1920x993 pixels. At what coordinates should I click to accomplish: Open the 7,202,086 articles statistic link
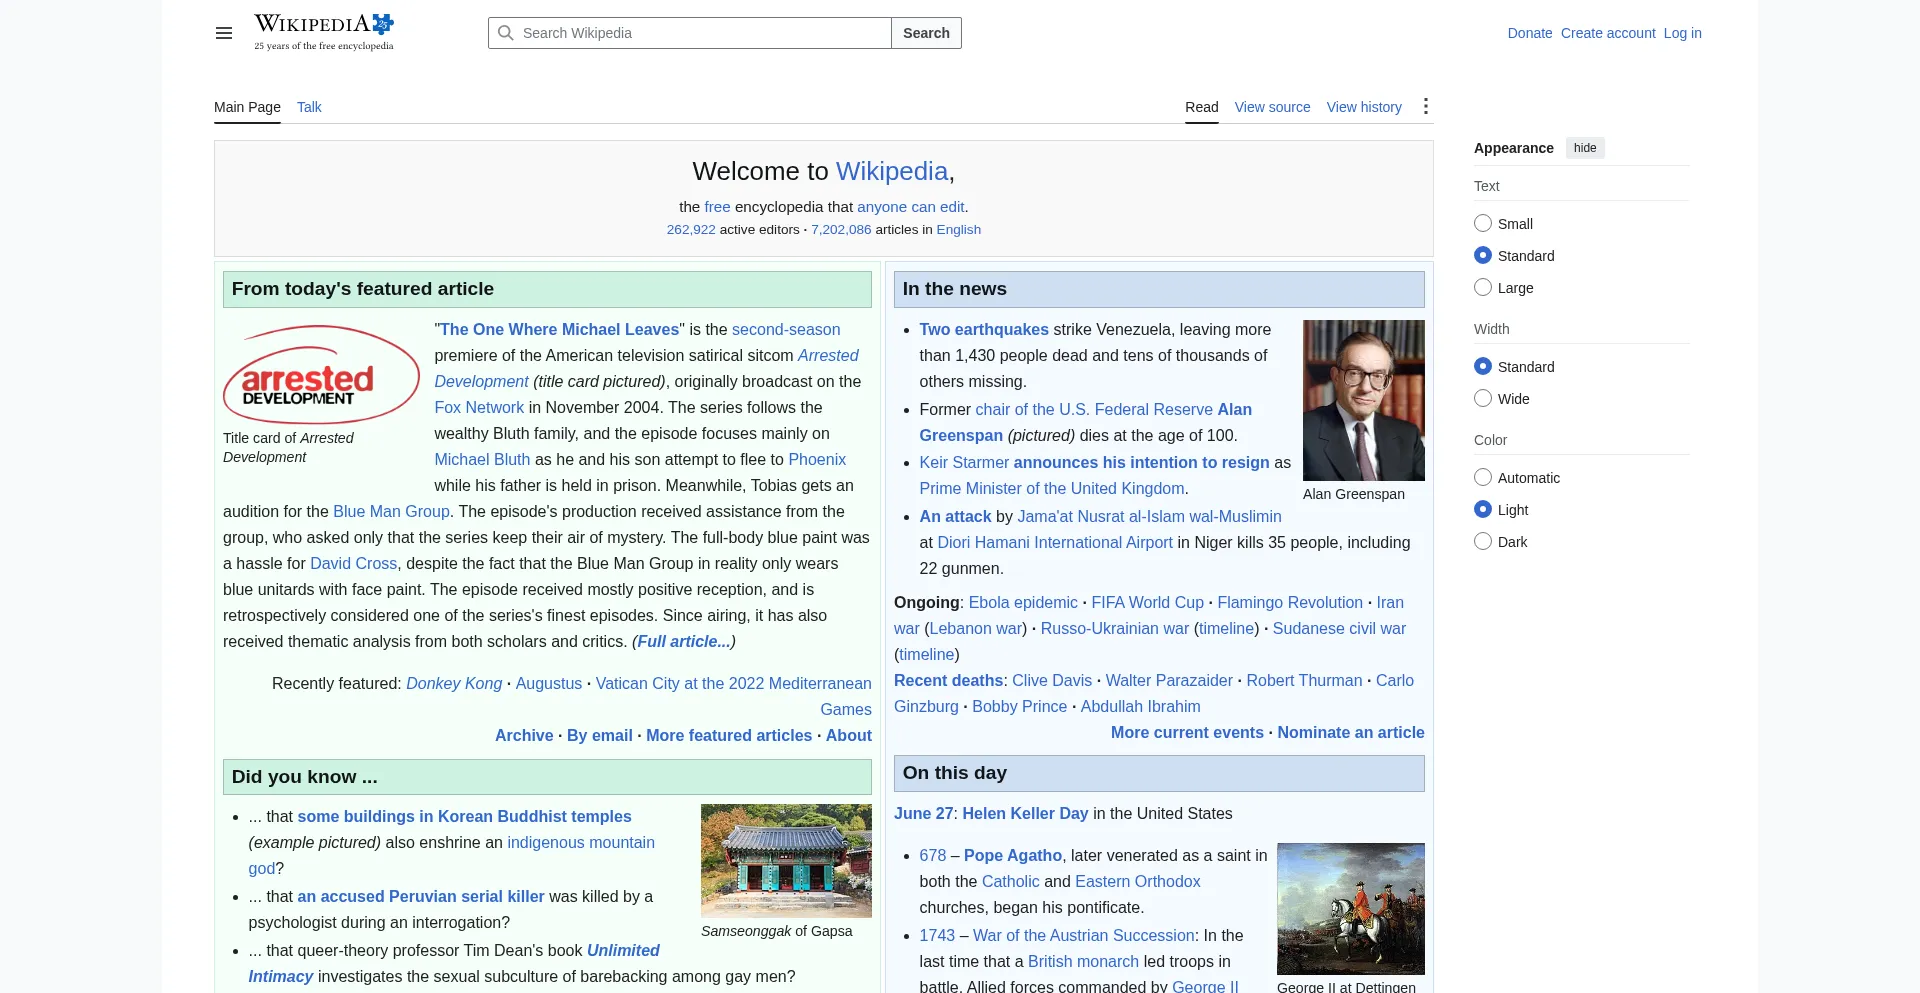click(x=841, y=229)
